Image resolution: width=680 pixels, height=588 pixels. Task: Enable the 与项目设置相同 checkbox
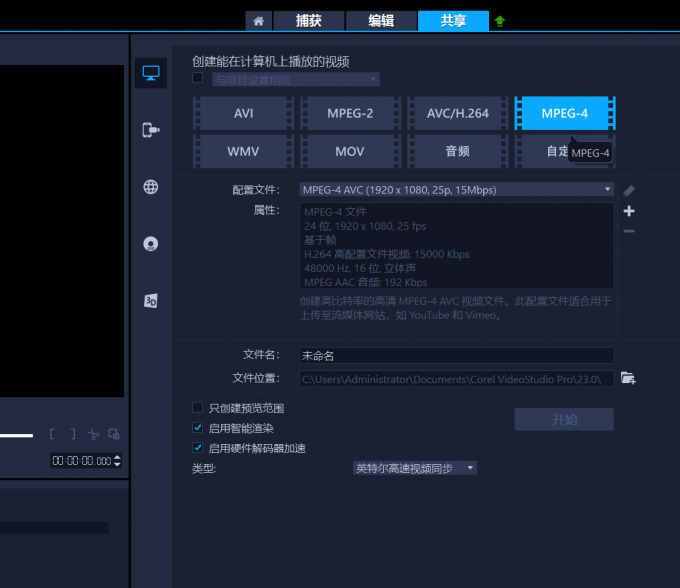[198, 78]
